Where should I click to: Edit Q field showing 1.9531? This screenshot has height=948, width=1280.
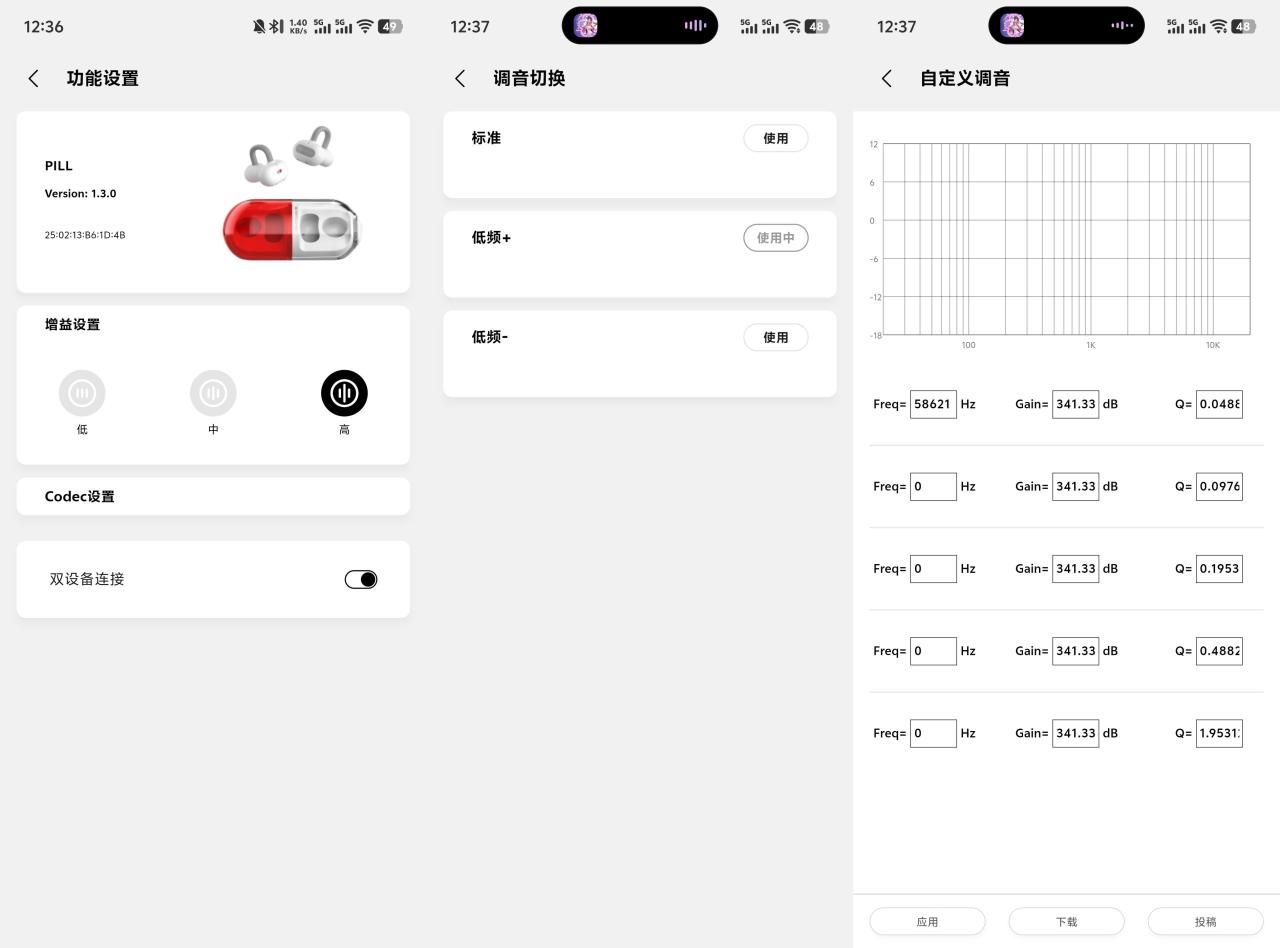tap(1219, 733)
